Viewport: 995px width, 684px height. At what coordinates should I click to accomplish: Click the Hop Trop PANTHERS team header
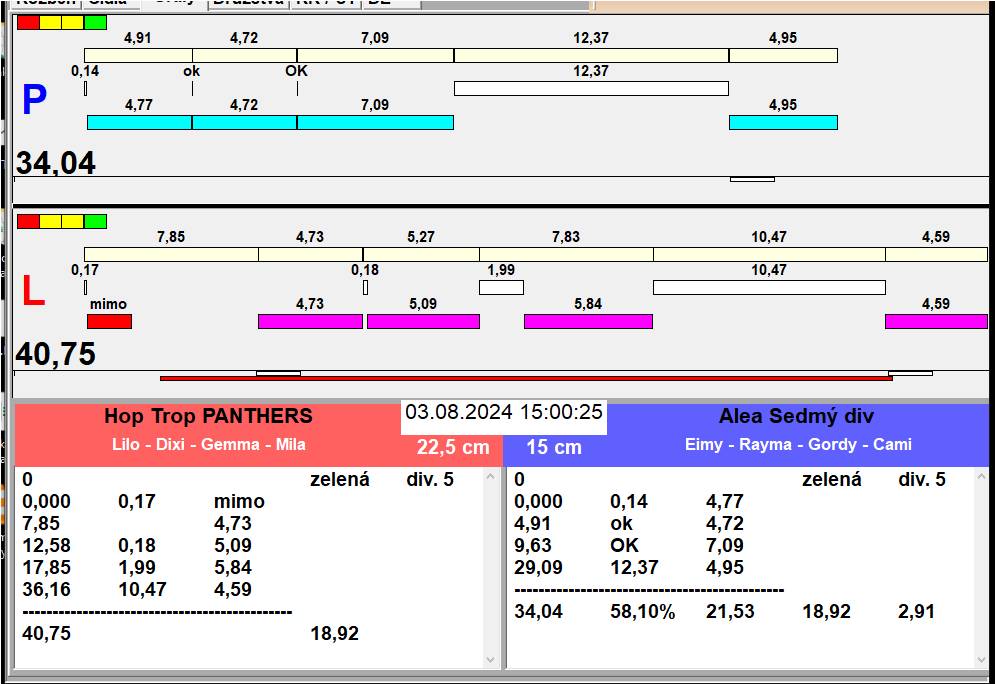pyautogui.click(x=208, y=416)
